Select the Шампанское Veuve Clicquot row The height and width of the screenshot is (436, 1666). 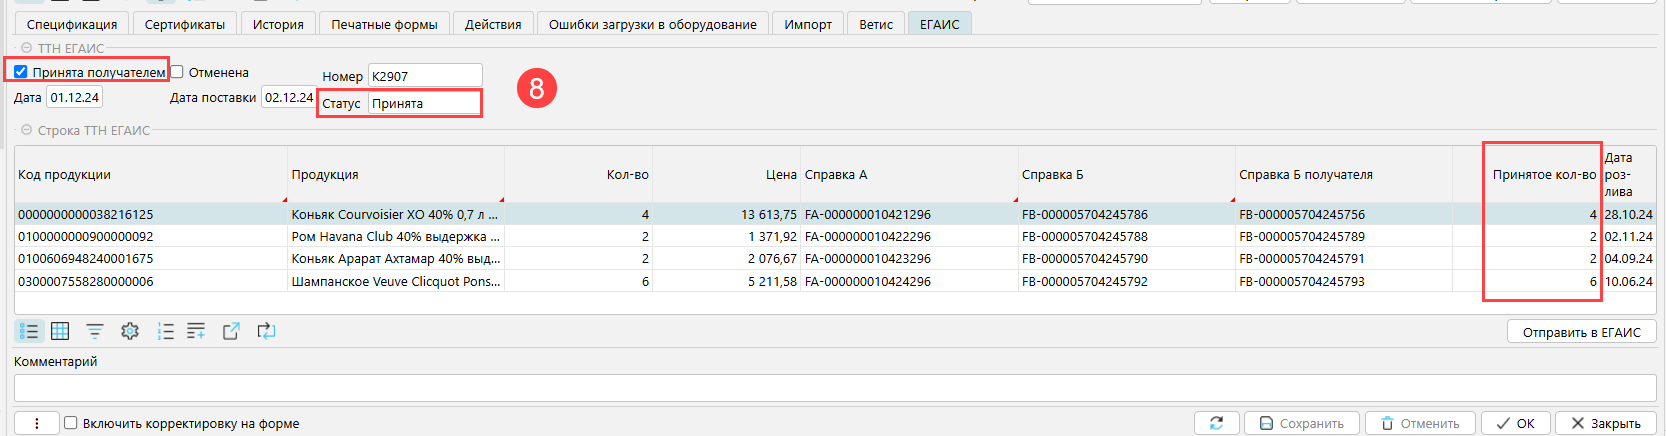(395, 282)
